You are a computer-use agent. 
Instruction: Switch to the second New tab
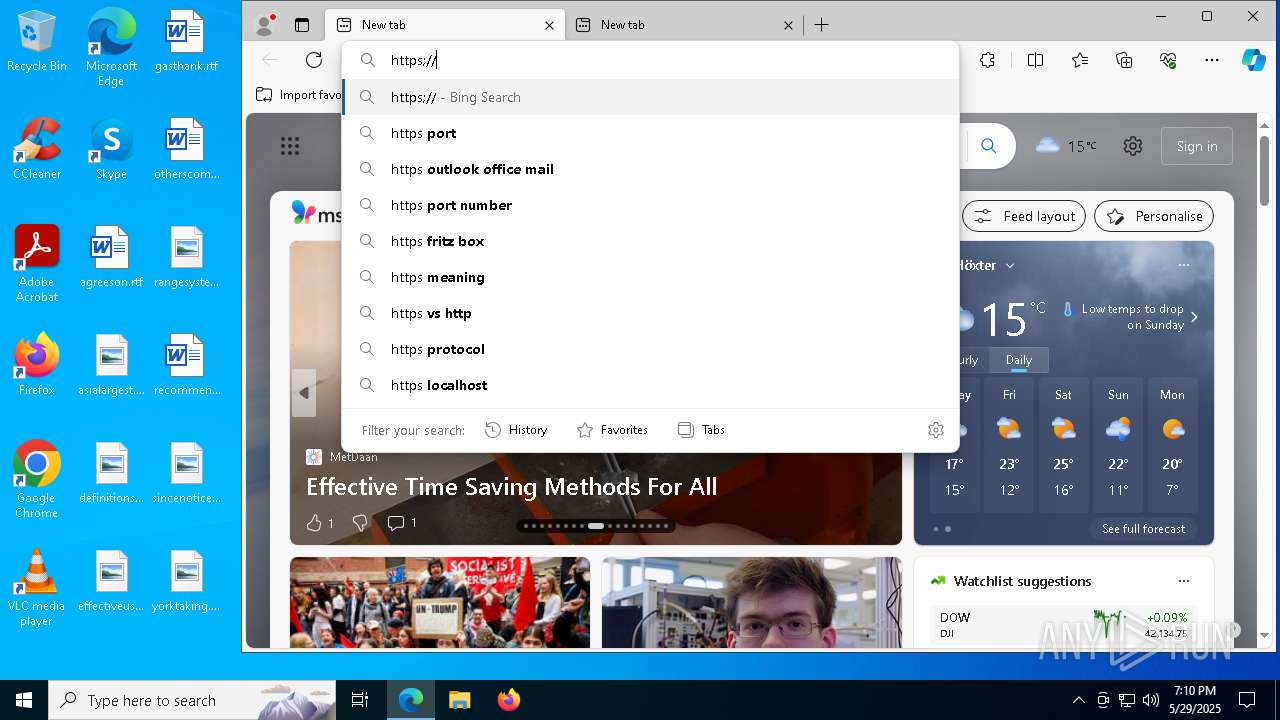pos(685,25)
